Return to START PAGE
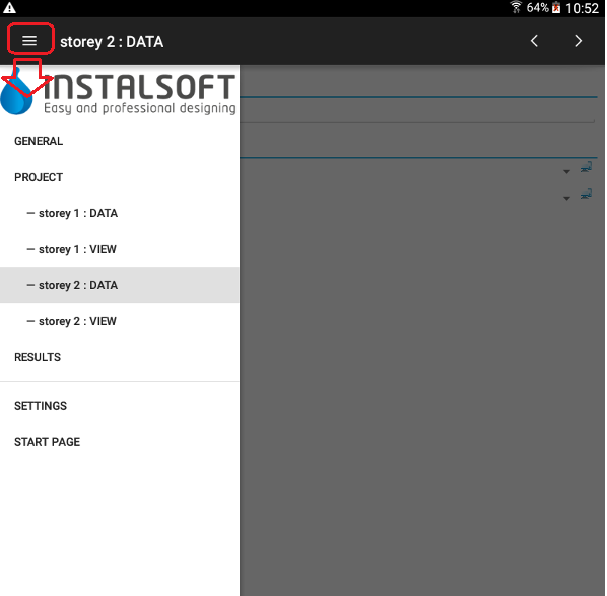 (x=47, y=443)
